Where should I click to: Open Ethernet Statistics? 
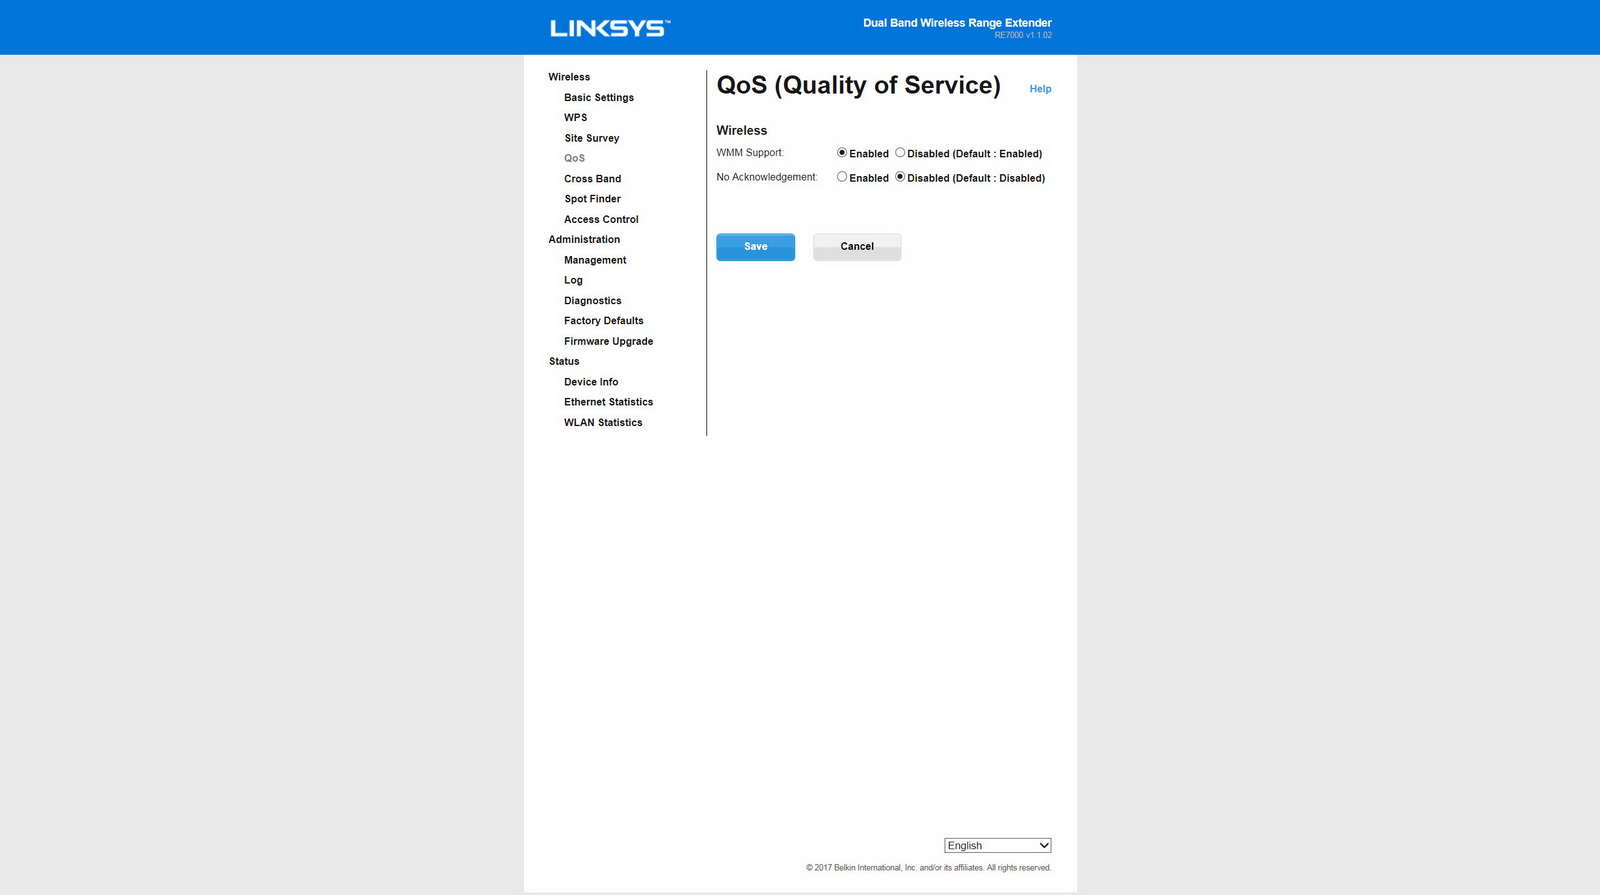(x=609, y=402)
